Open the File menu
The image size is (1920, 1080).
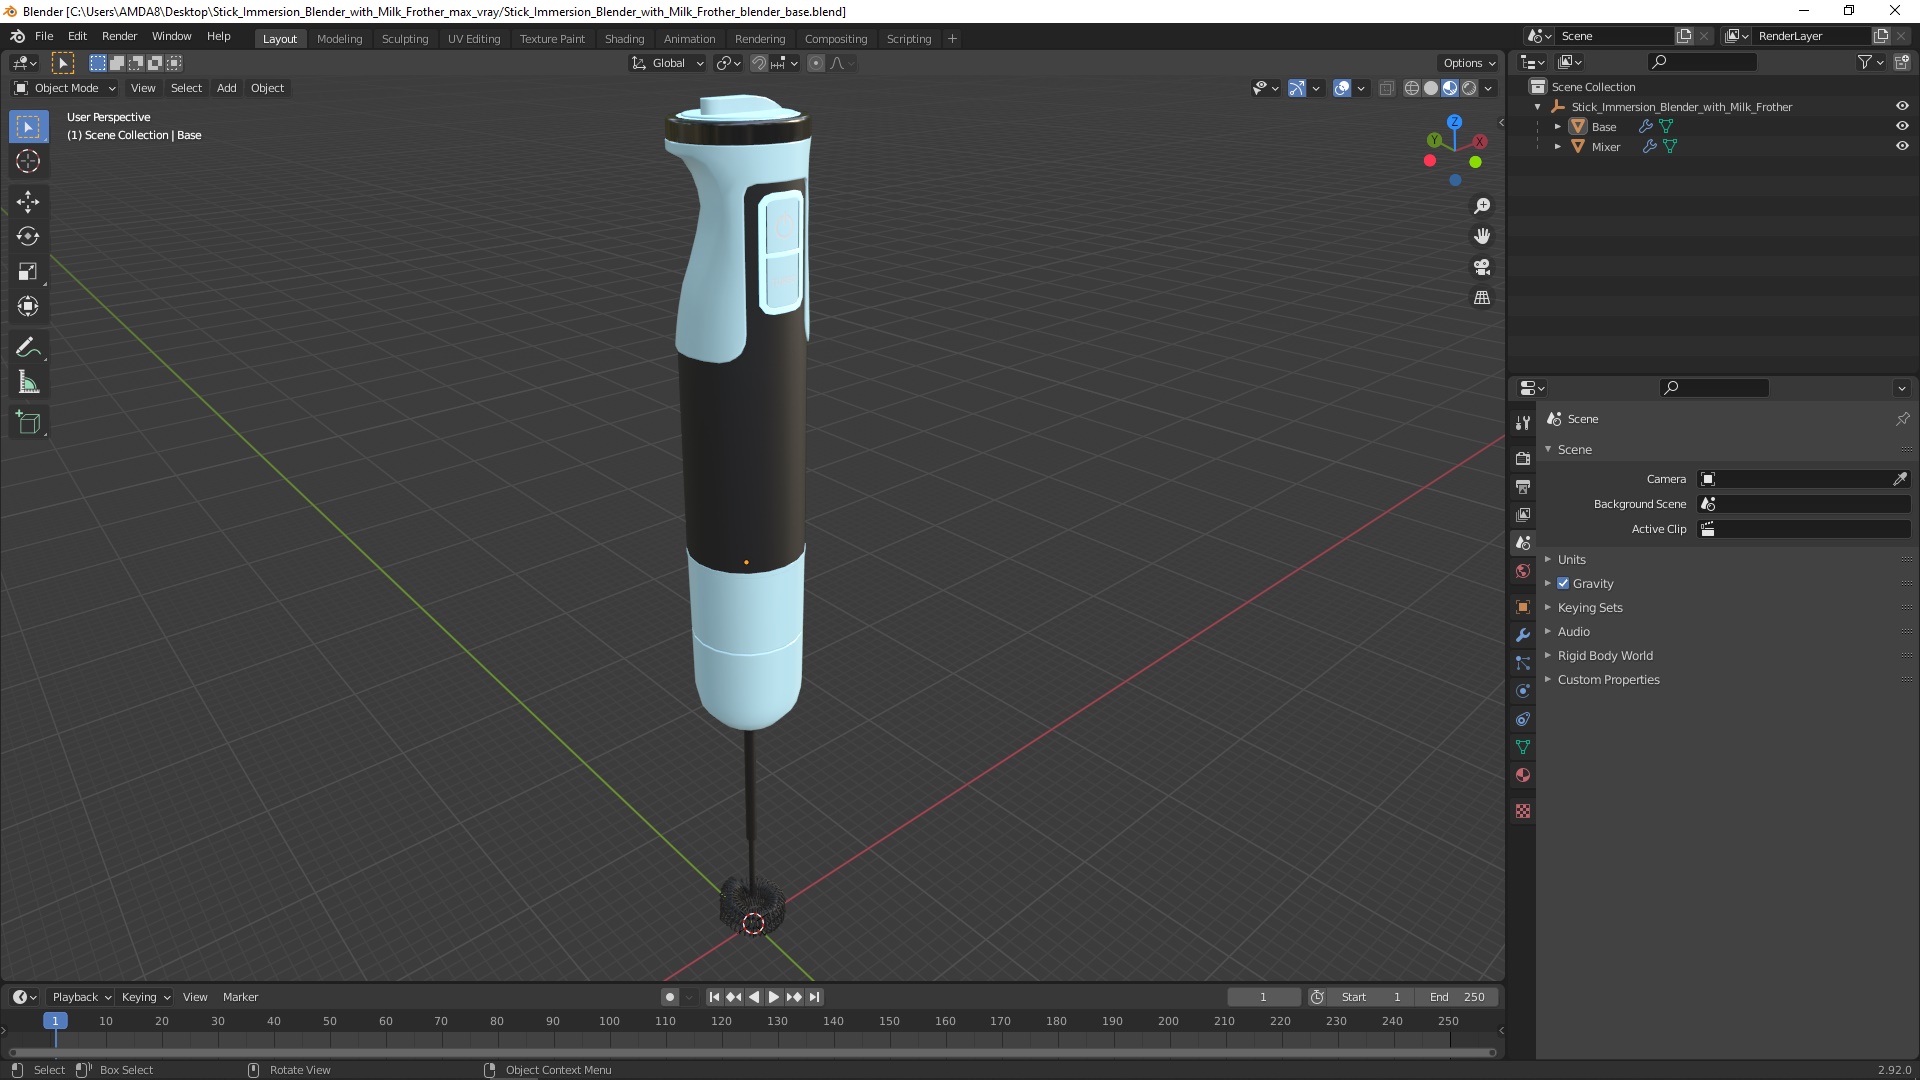pyautogui.click(x=44, y=36)
